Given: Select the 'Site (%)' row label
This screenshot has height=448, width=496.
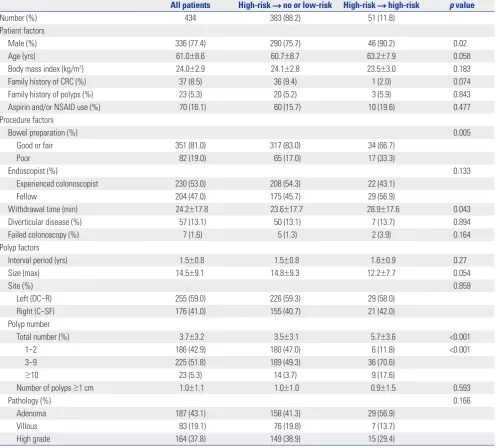Looking at the screenshot, I should [20, 286].
